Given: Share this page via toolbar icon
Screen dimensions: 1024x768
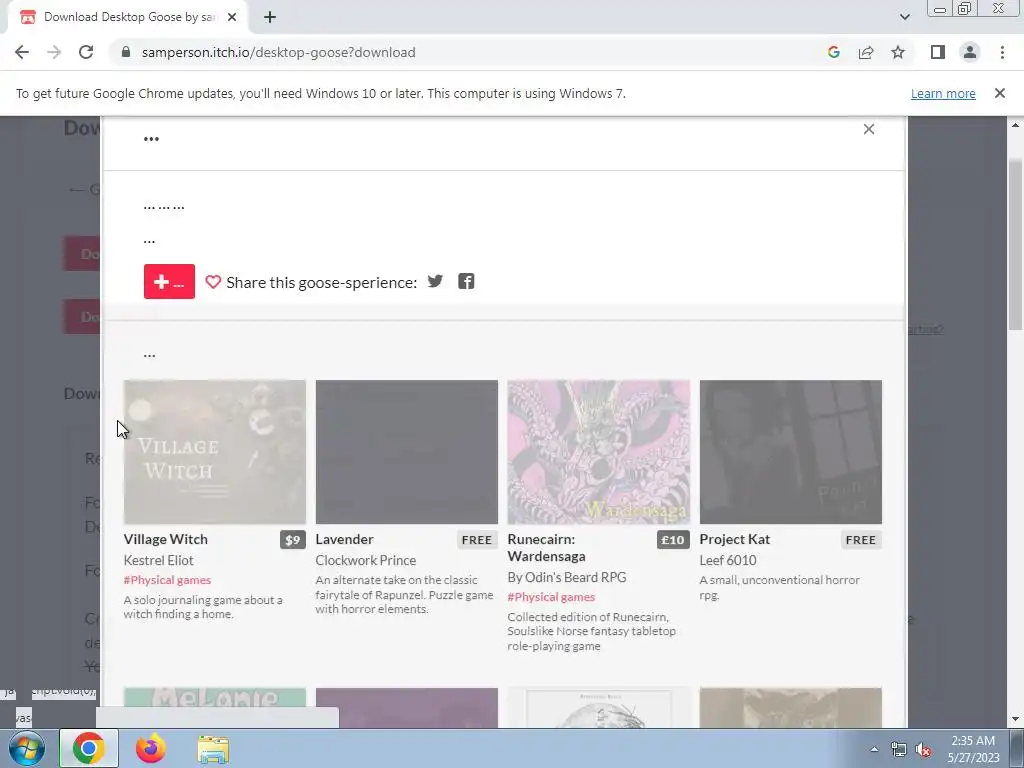Looking at the screenshot, I should [866, 52].
